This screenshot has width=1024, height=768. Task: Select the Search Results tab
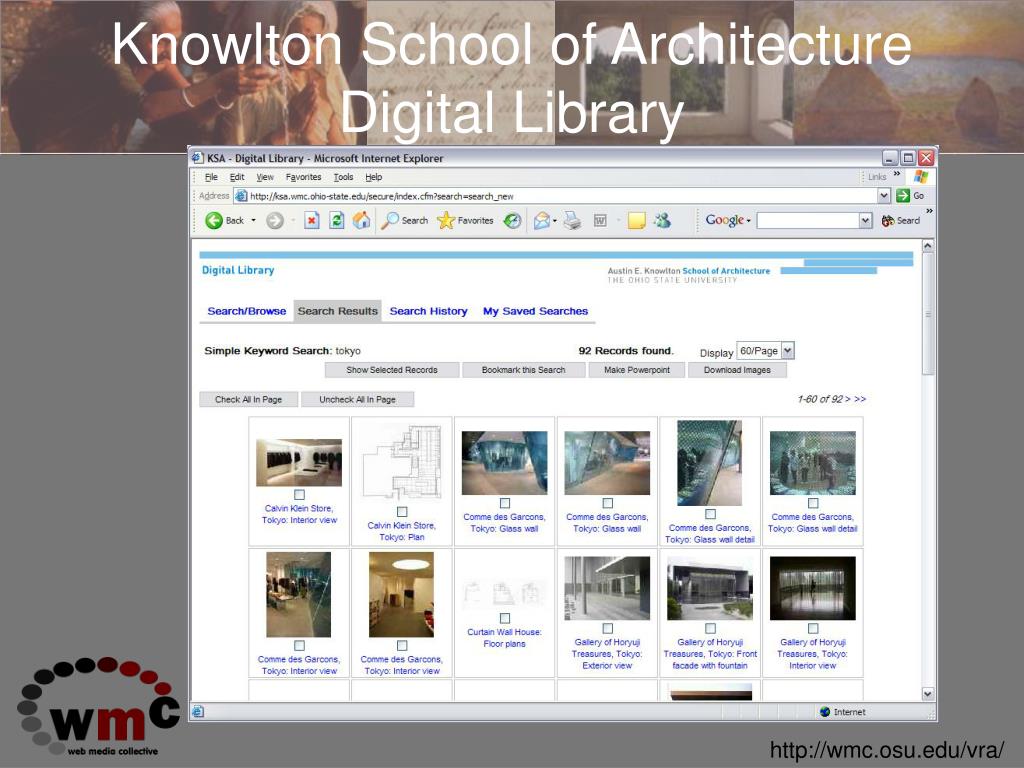tap(338, 312)
